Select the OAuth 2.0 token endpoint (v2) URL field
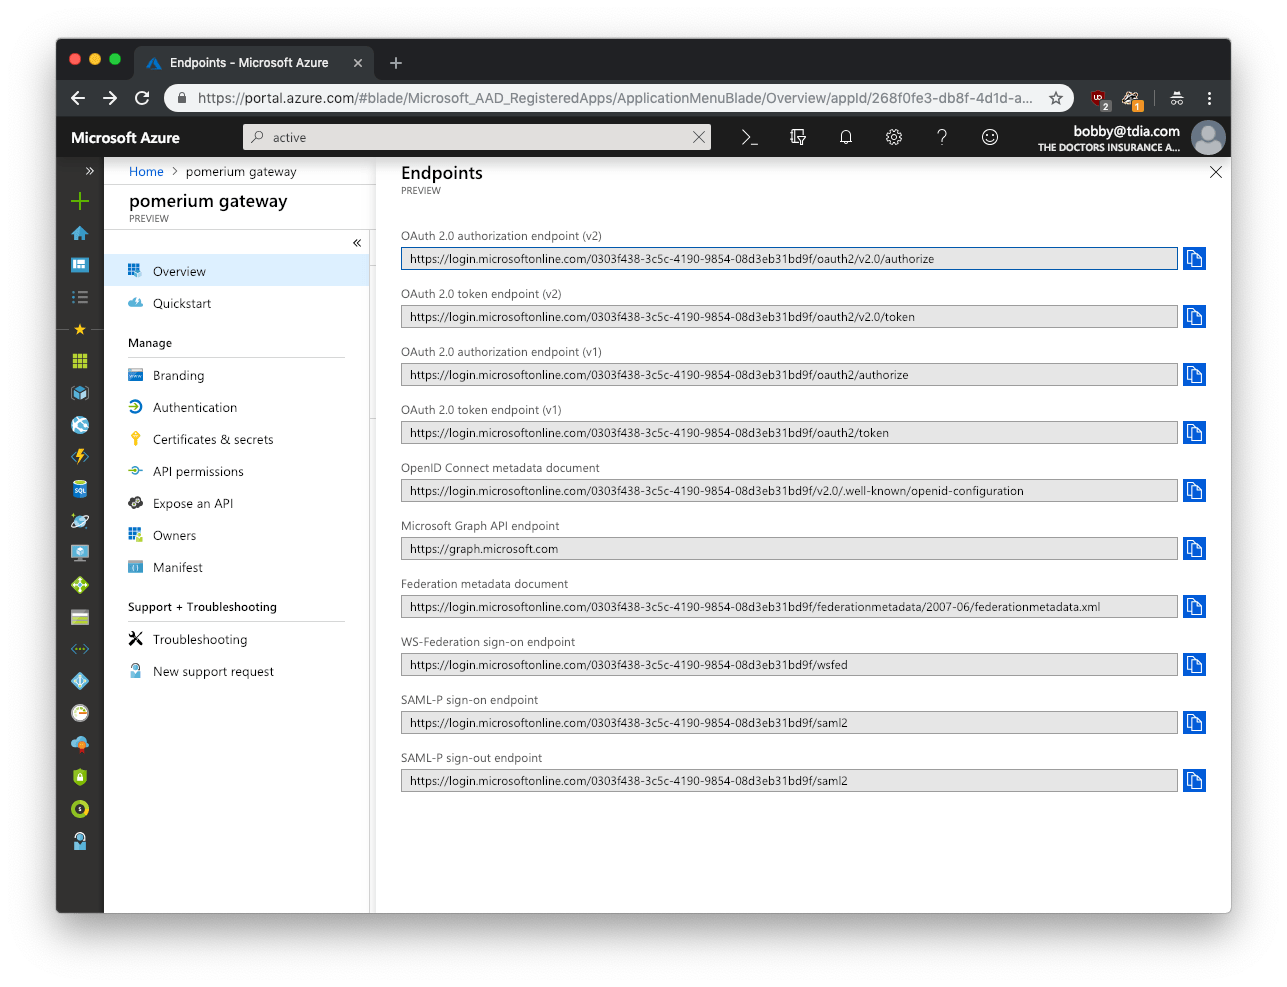 point(789,317)
